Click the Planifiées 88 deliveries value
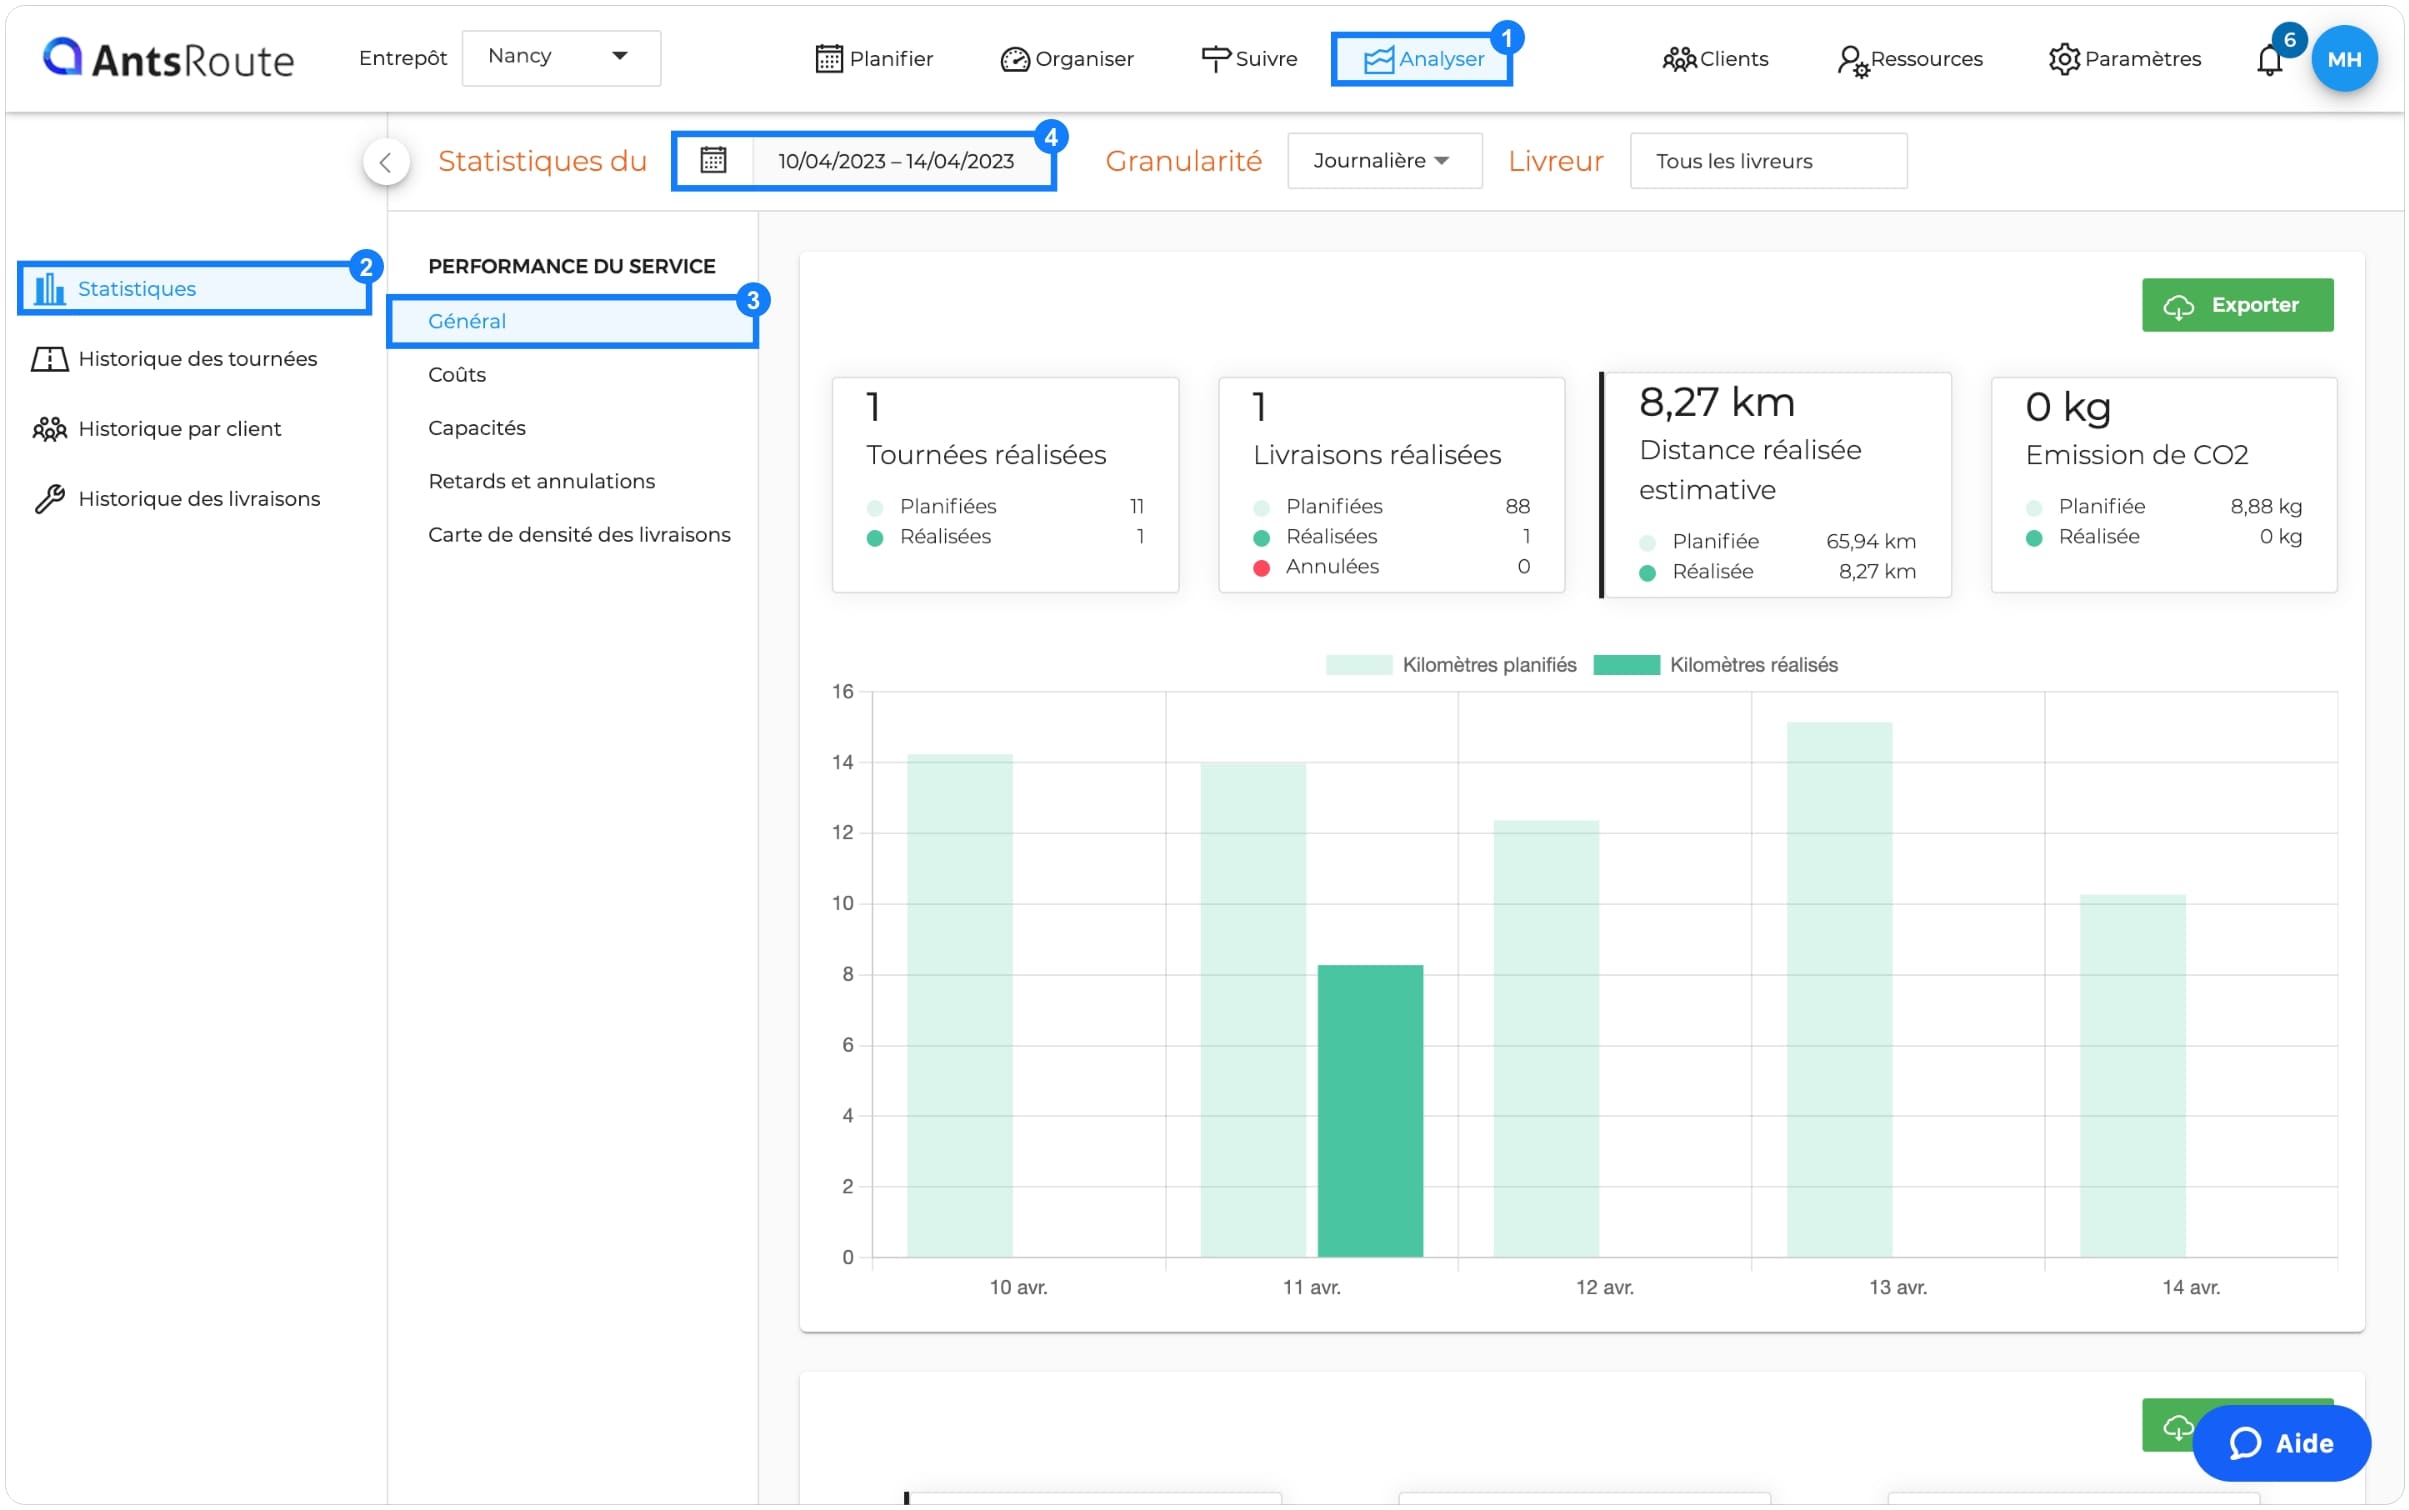2409x1510 pixels. (x=1516, y=506)
